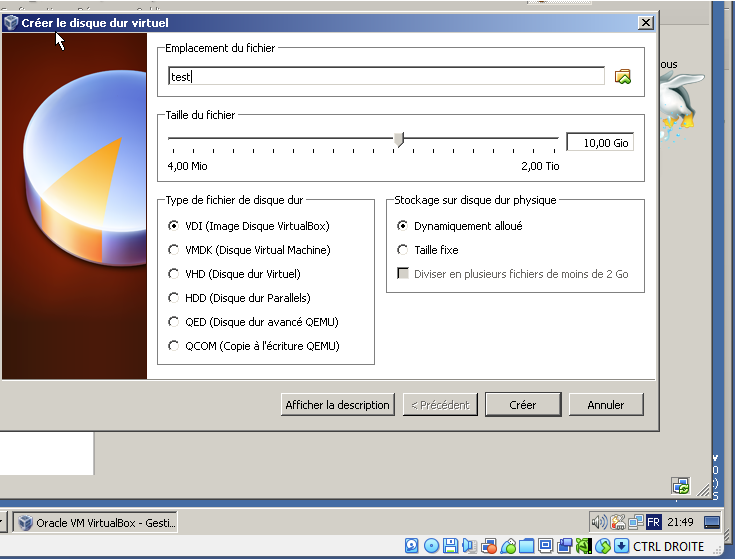Click the 21:49 taskbar clock
The width and height of the screenshot is (735, 559).
680,522
